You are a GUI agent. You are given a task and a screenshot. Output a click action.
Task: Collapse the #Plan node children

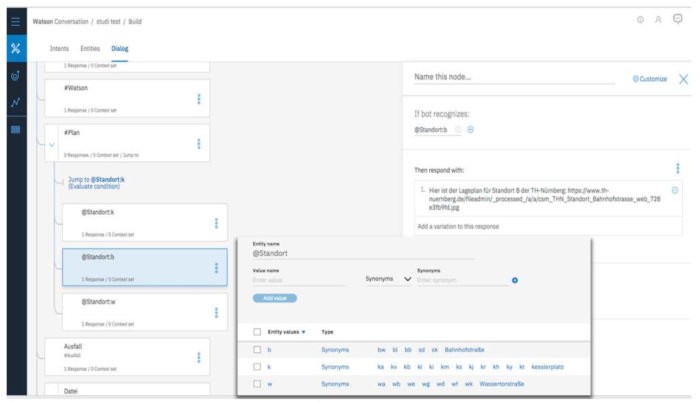coord(52,143)
